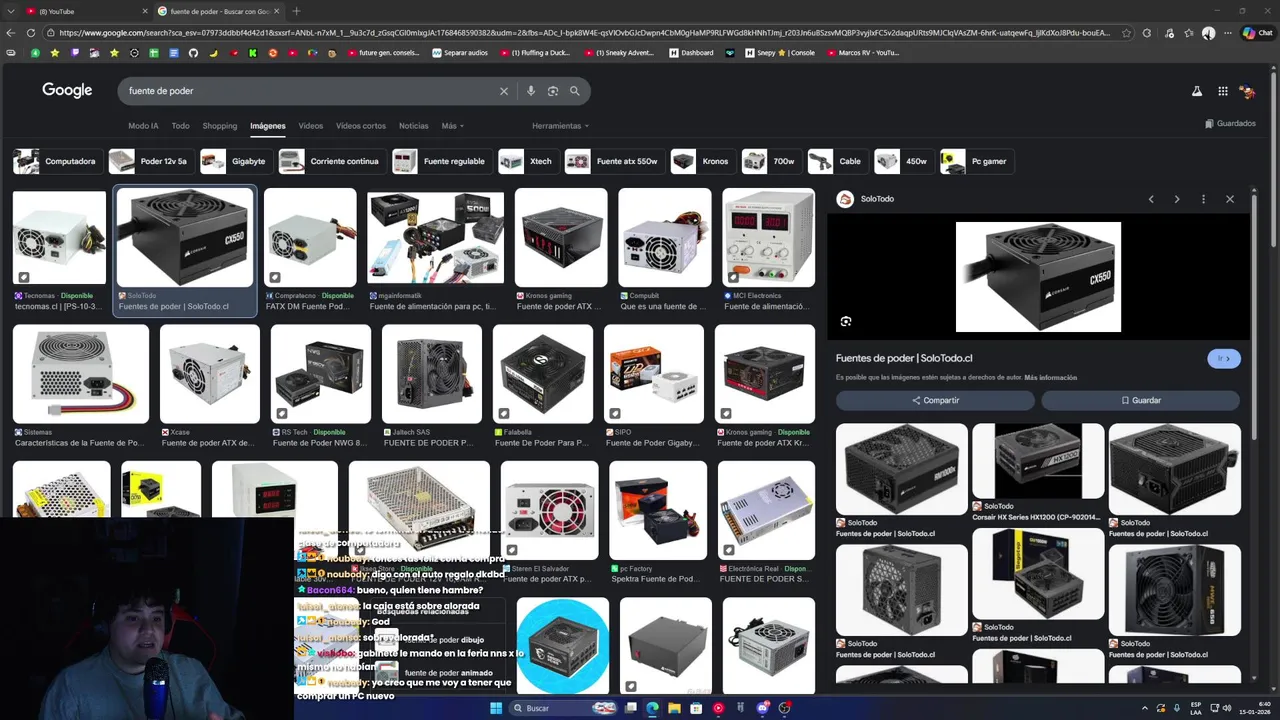Select the Fuente regulable filter chip
This screenshot has height=720, width=1280.
441,161
